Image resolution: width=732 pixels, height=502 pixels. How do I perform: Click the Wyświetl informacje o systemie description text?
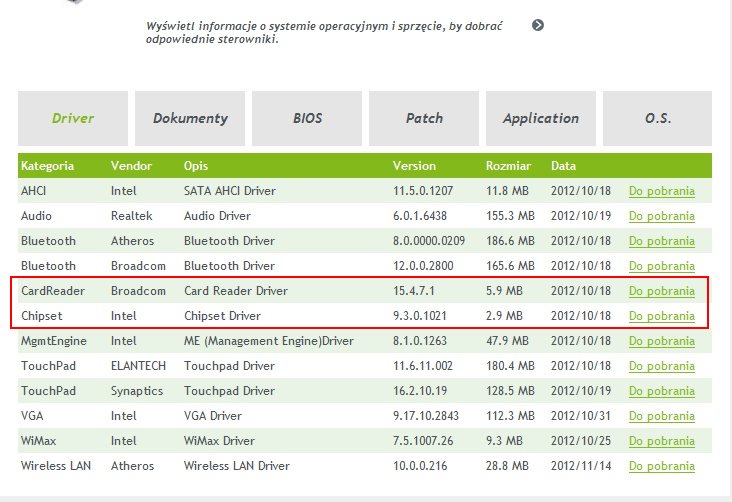(324, 32)
